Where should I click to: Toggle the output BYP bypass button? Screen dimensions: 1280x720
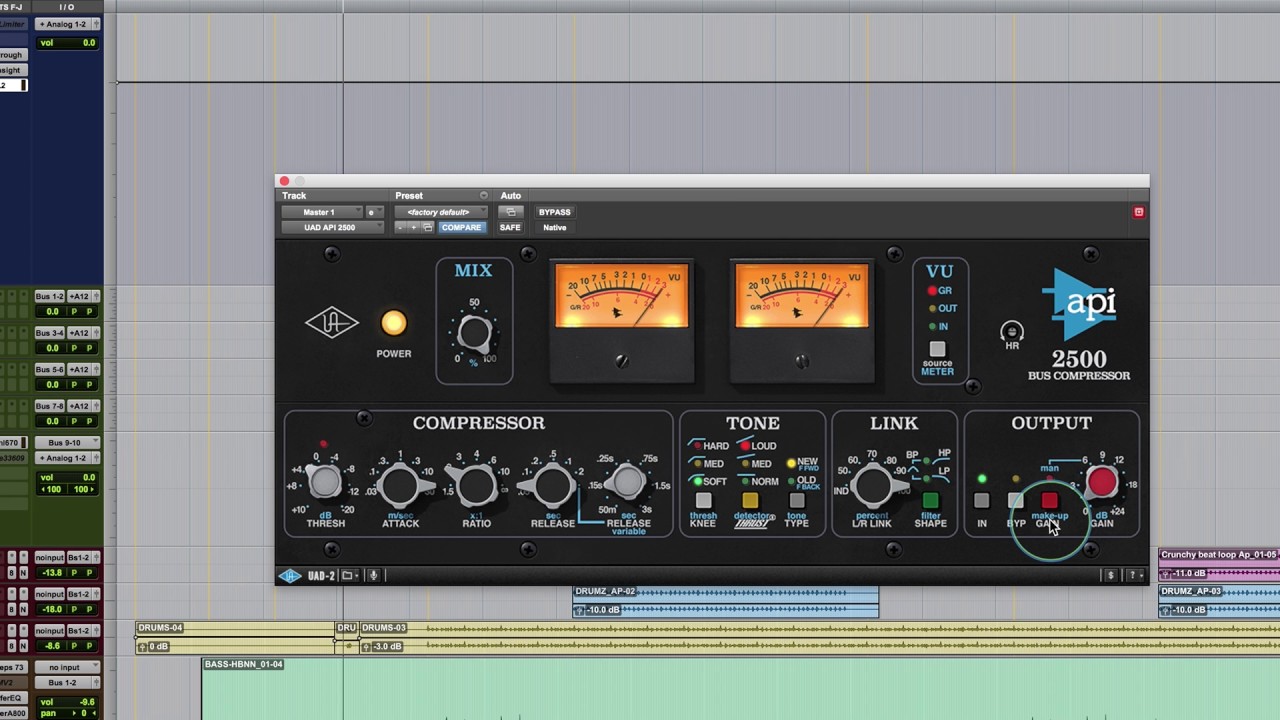[x=1016, y=501]
